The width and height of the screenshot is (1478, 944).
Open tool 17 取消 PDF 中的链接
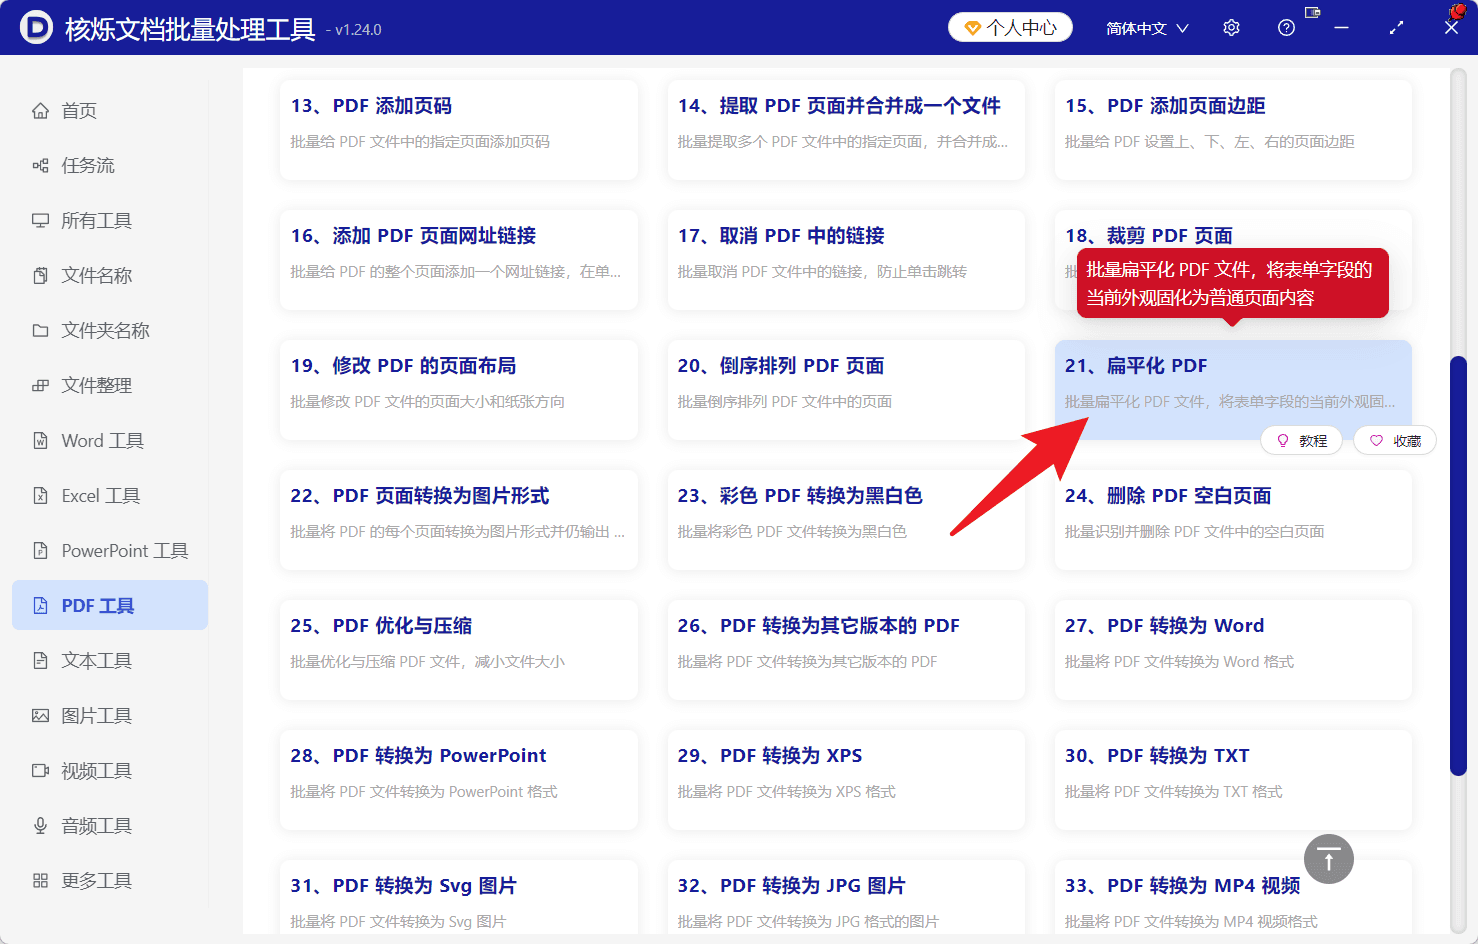[x=846, y=260]
